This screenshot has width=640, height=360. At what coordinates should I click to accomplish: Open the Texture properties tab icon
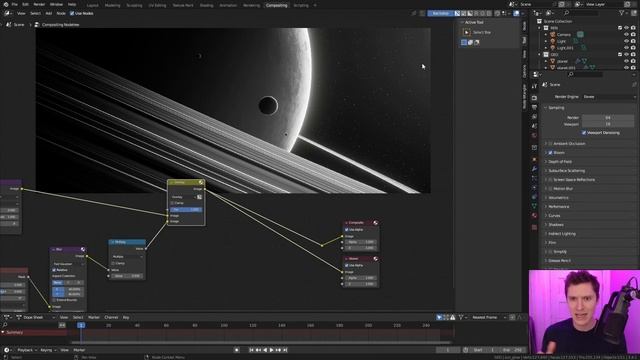click(x=534, y=227)
